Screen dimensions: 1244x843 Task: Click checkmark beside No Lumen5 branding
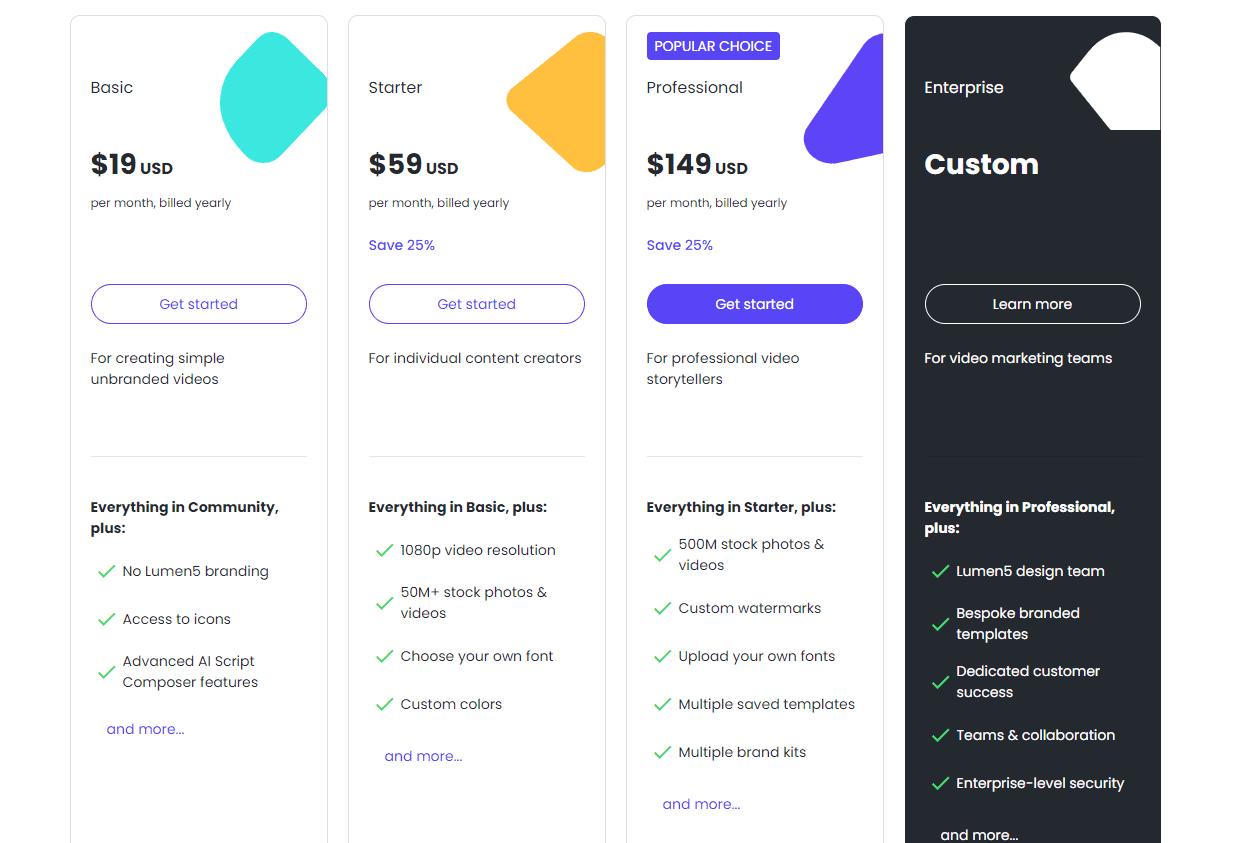106,572
